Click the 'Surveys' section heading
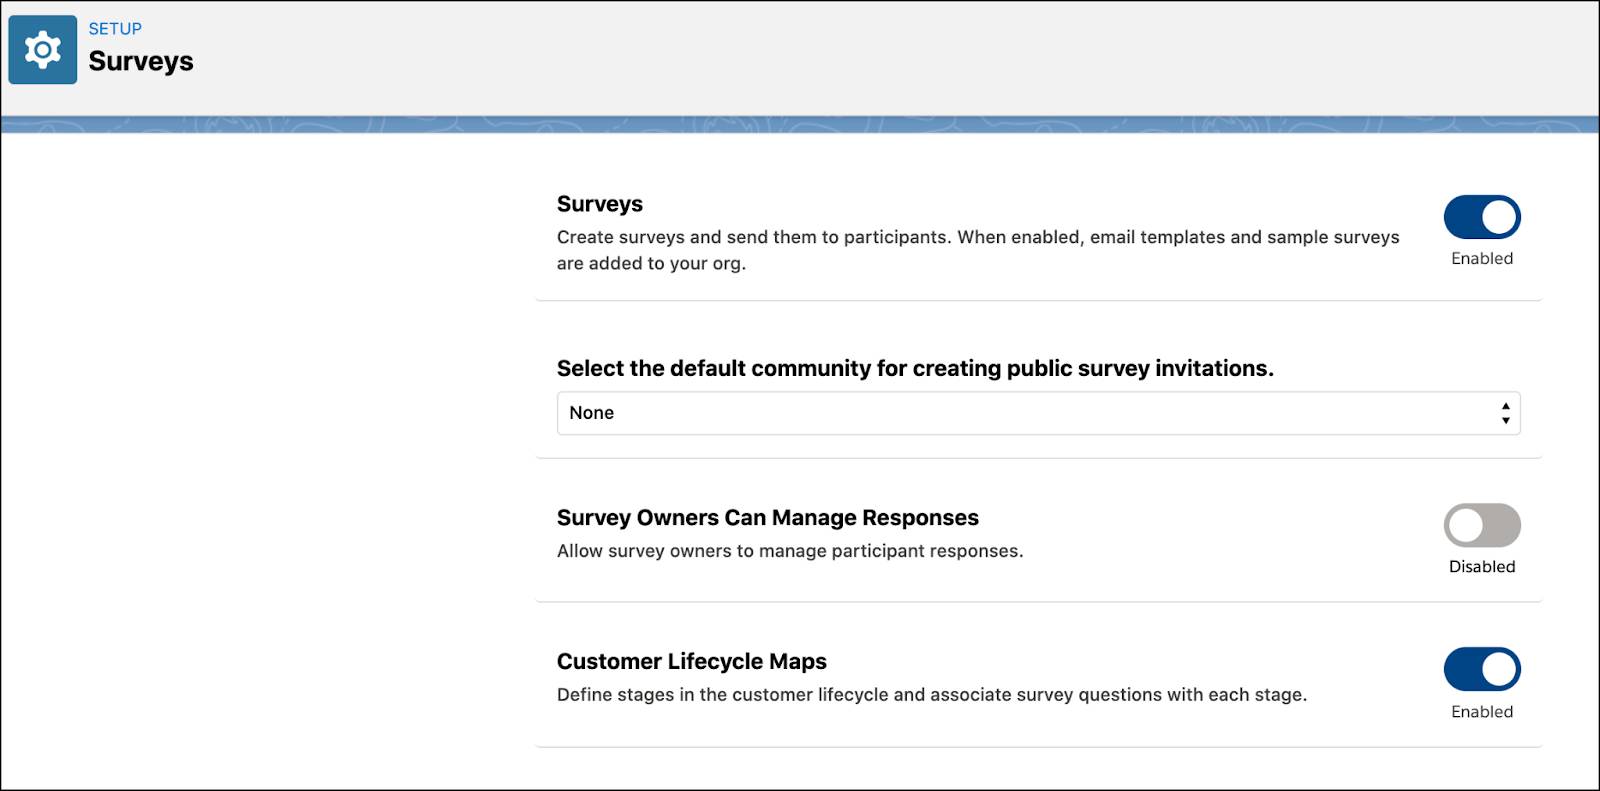The image size is (1600, 791). coord(600,204)
